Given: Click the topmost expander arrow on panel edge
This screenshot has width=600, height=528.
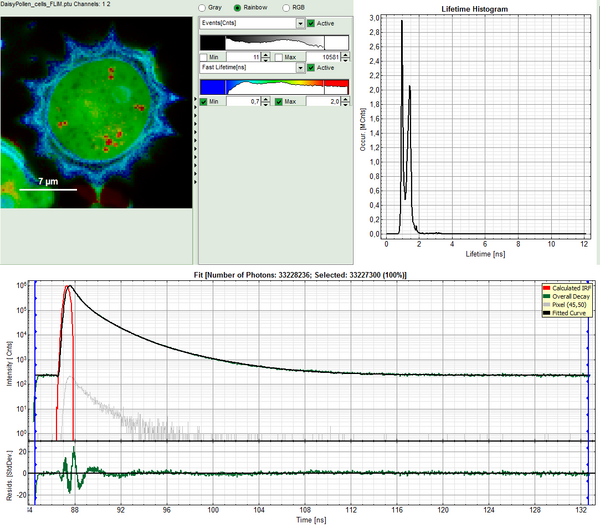Looking at the screenshot, I should [193, 99].
